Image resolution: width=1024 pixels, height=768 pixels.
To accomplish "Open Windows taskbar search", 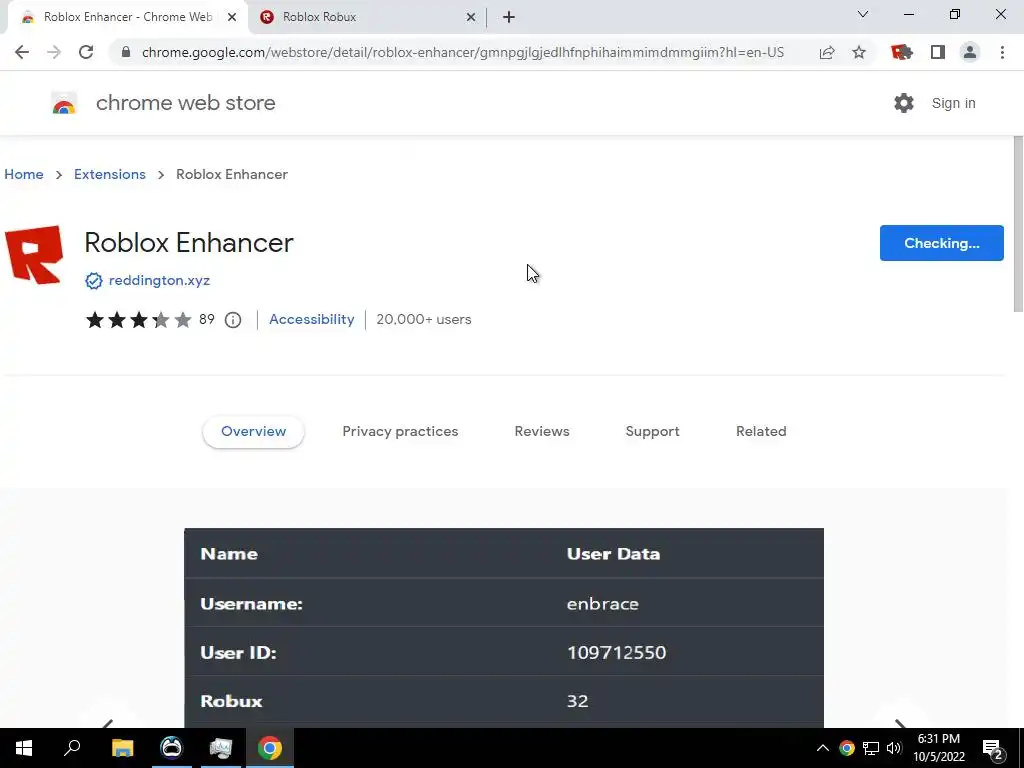I will click(72, 748).
